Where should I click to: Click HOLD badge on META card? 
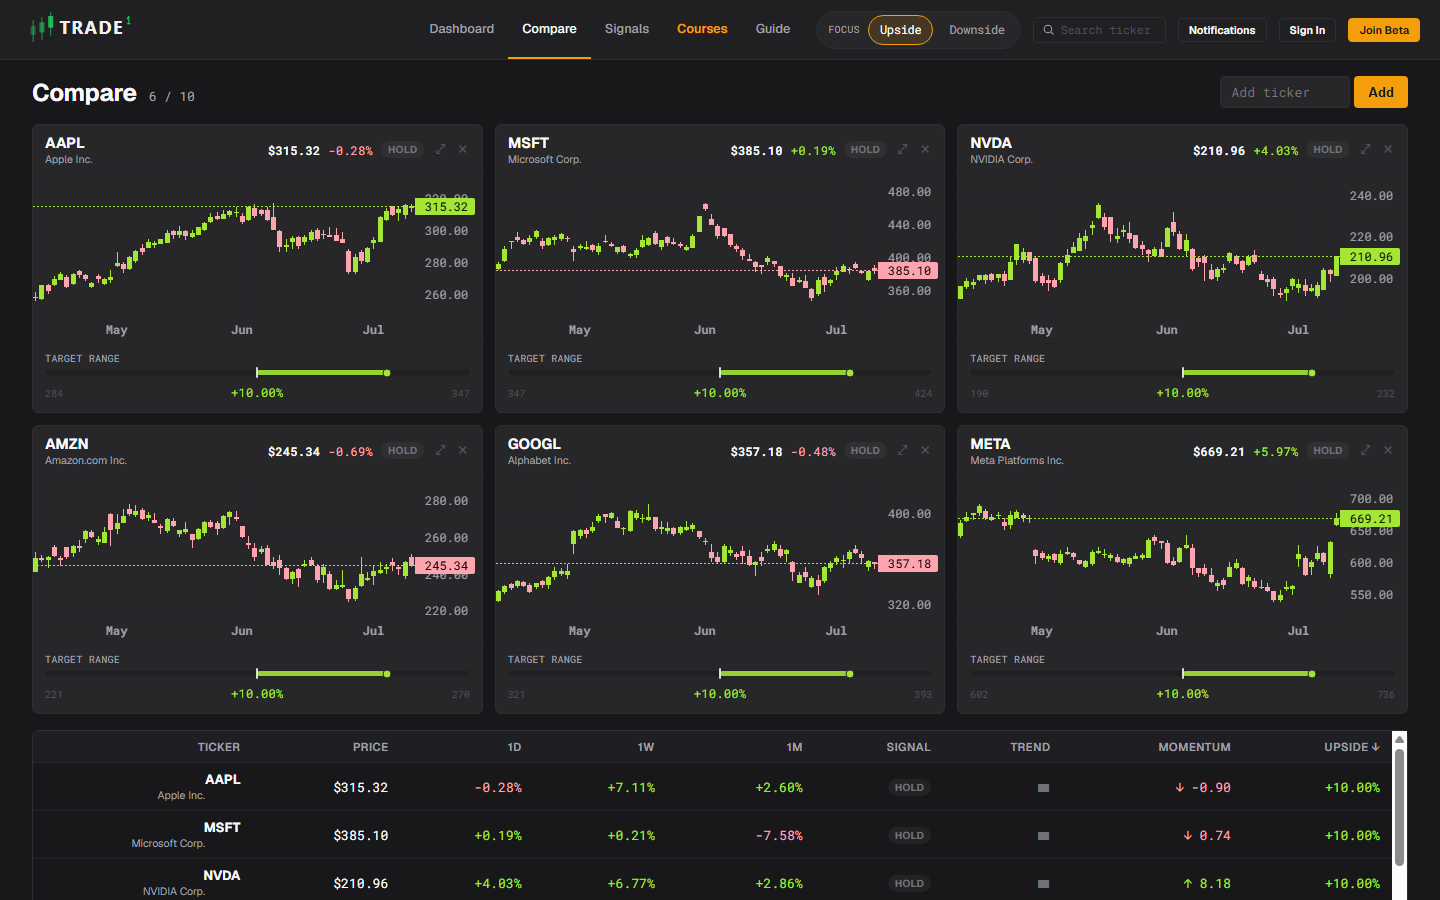[1328, 451]
